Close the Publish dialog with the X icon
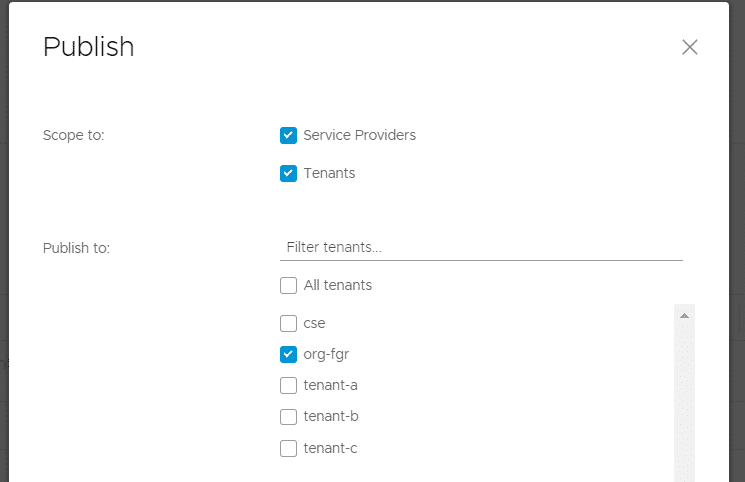The image size is (745, 482). 689,47
